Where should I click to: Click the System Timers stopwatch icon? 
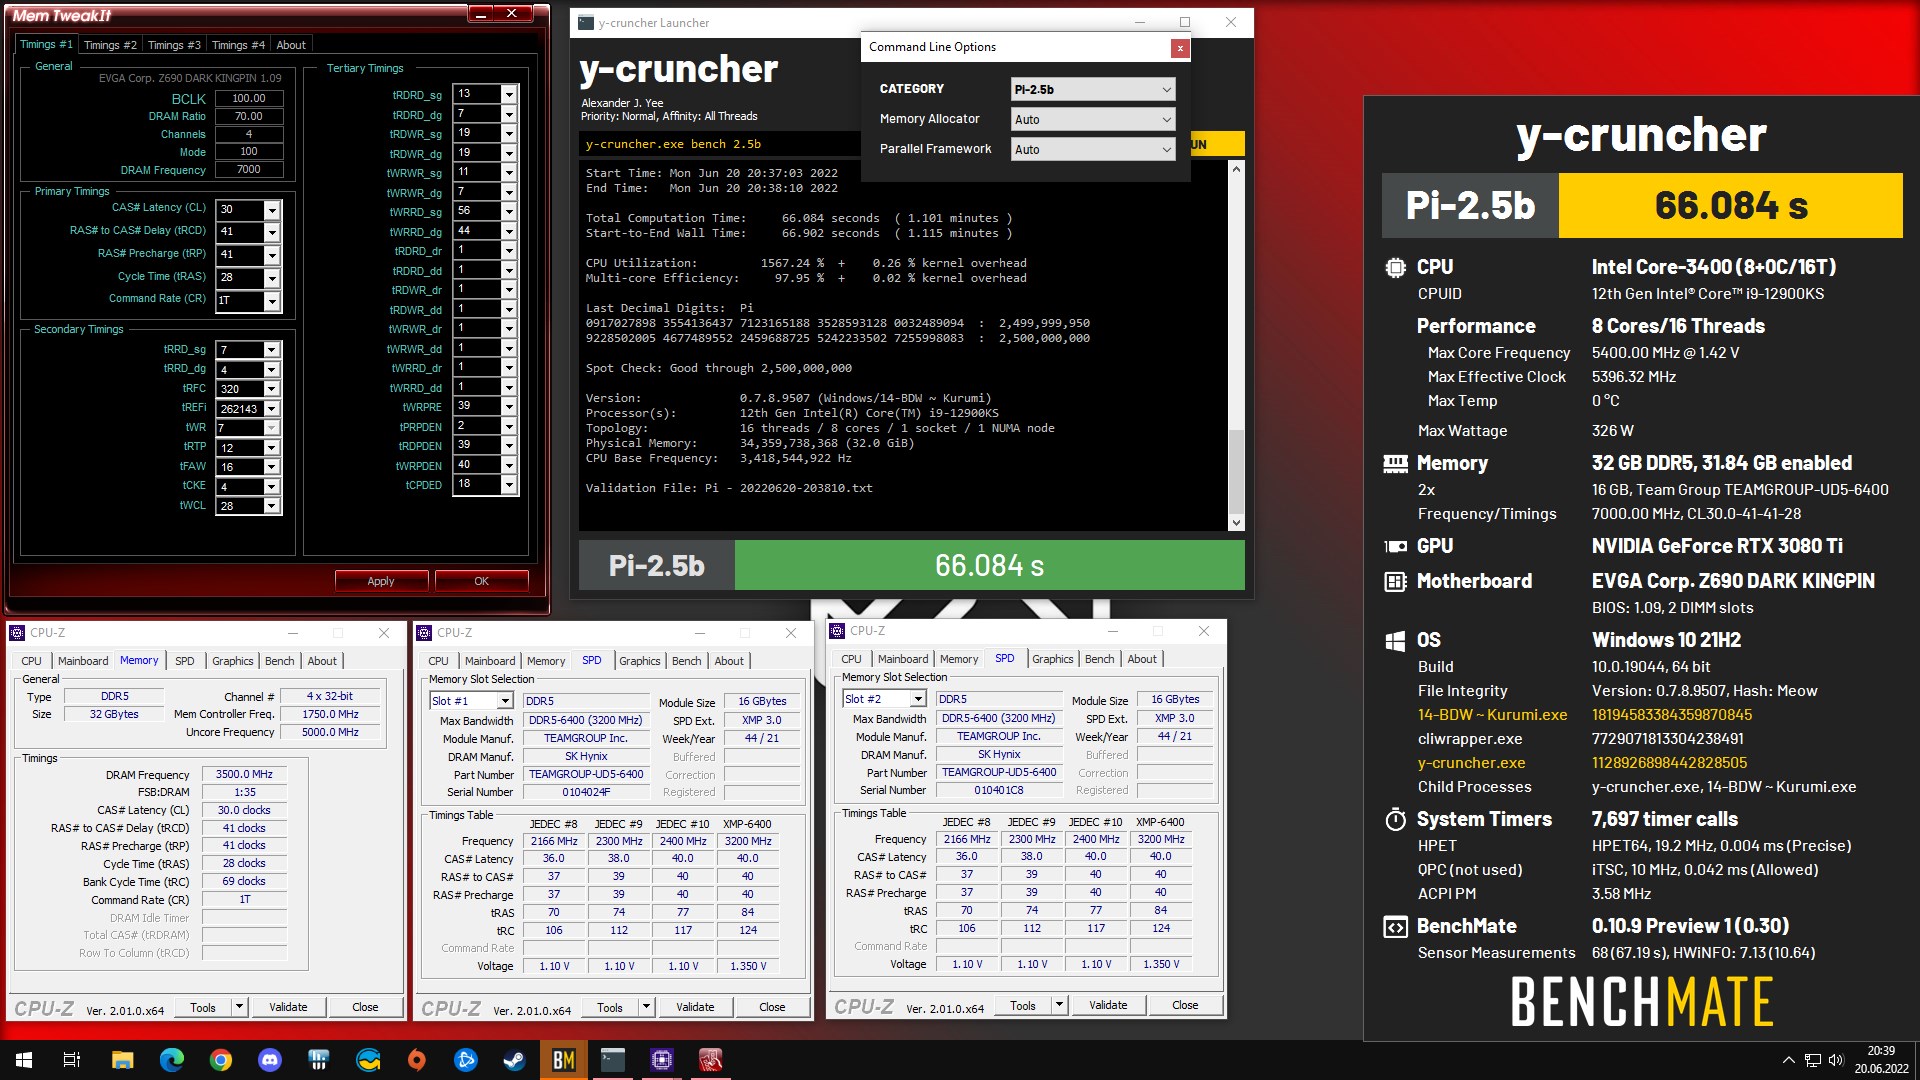(1395, 819)
